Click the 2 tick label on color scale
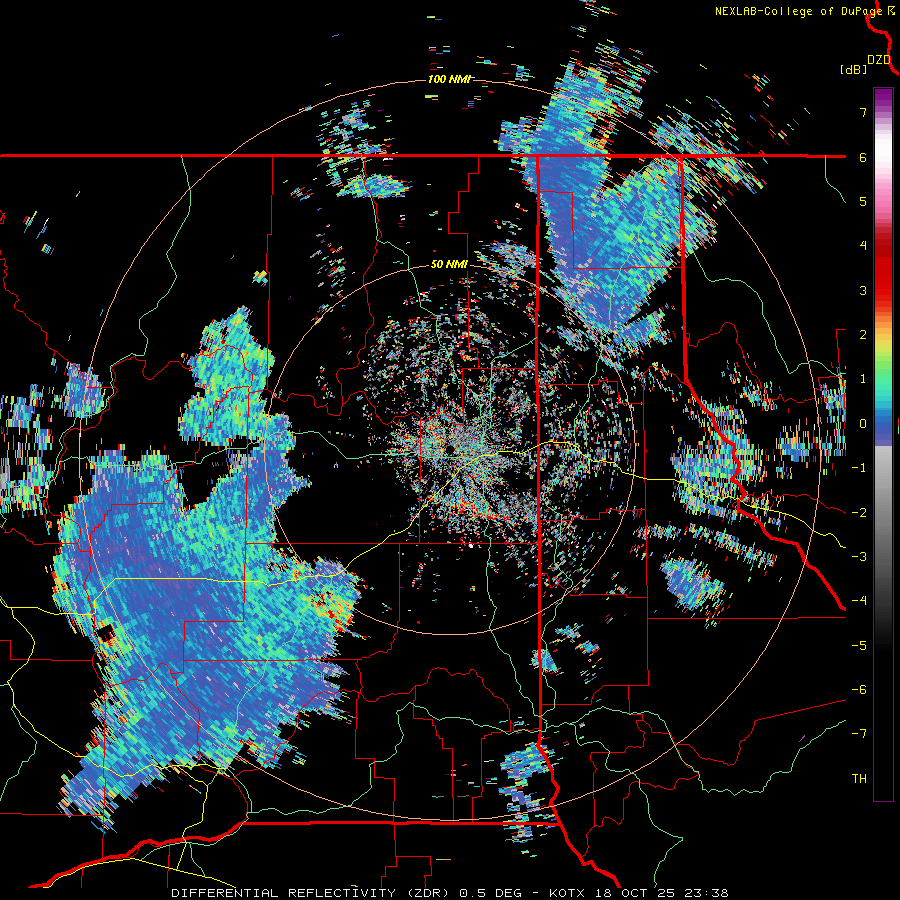The height and width of the screenshot is (900, 900). [x=863, y=335]
